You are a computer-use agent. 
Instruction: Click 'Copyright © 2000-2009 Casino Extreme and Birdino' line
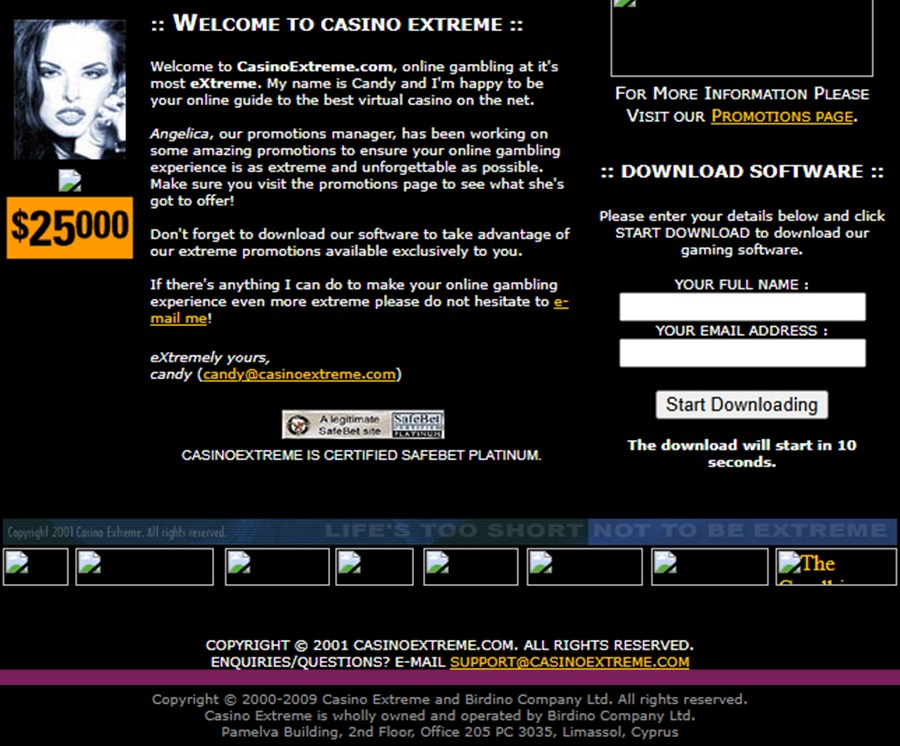tap(449, 699)
